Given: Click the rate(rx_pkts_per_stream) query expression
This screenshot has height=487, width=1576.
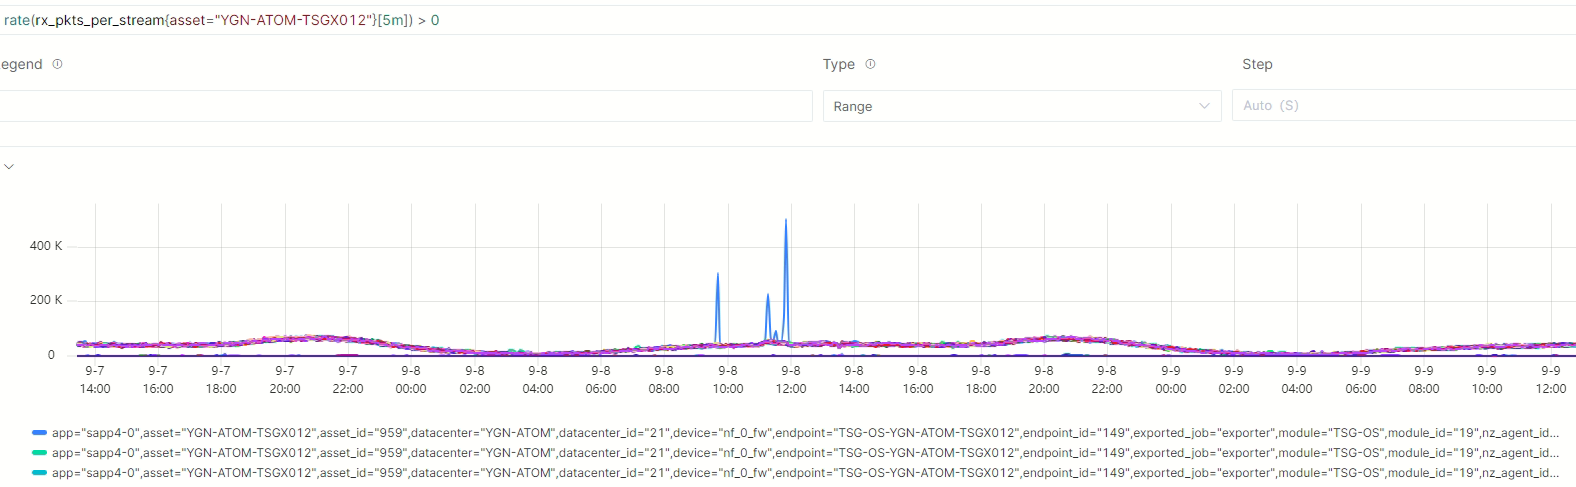Looking at the screenshot, I should (222, 20).
